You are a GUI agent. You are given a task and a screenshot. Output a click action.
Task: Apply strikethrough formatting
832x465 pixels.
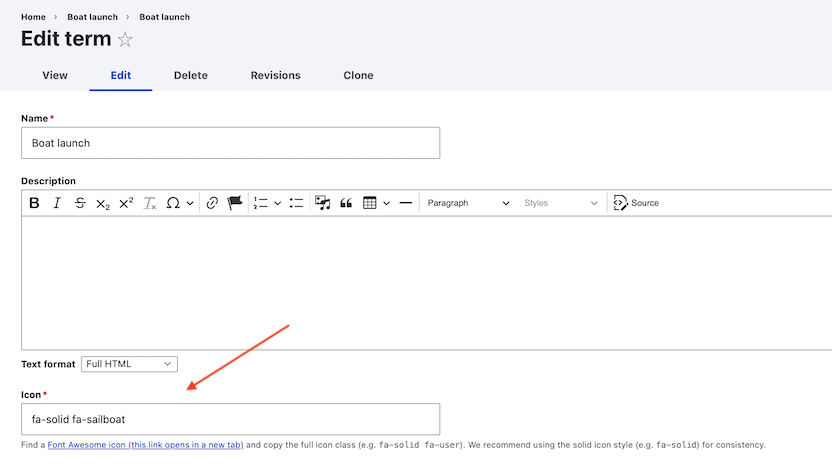80,203
